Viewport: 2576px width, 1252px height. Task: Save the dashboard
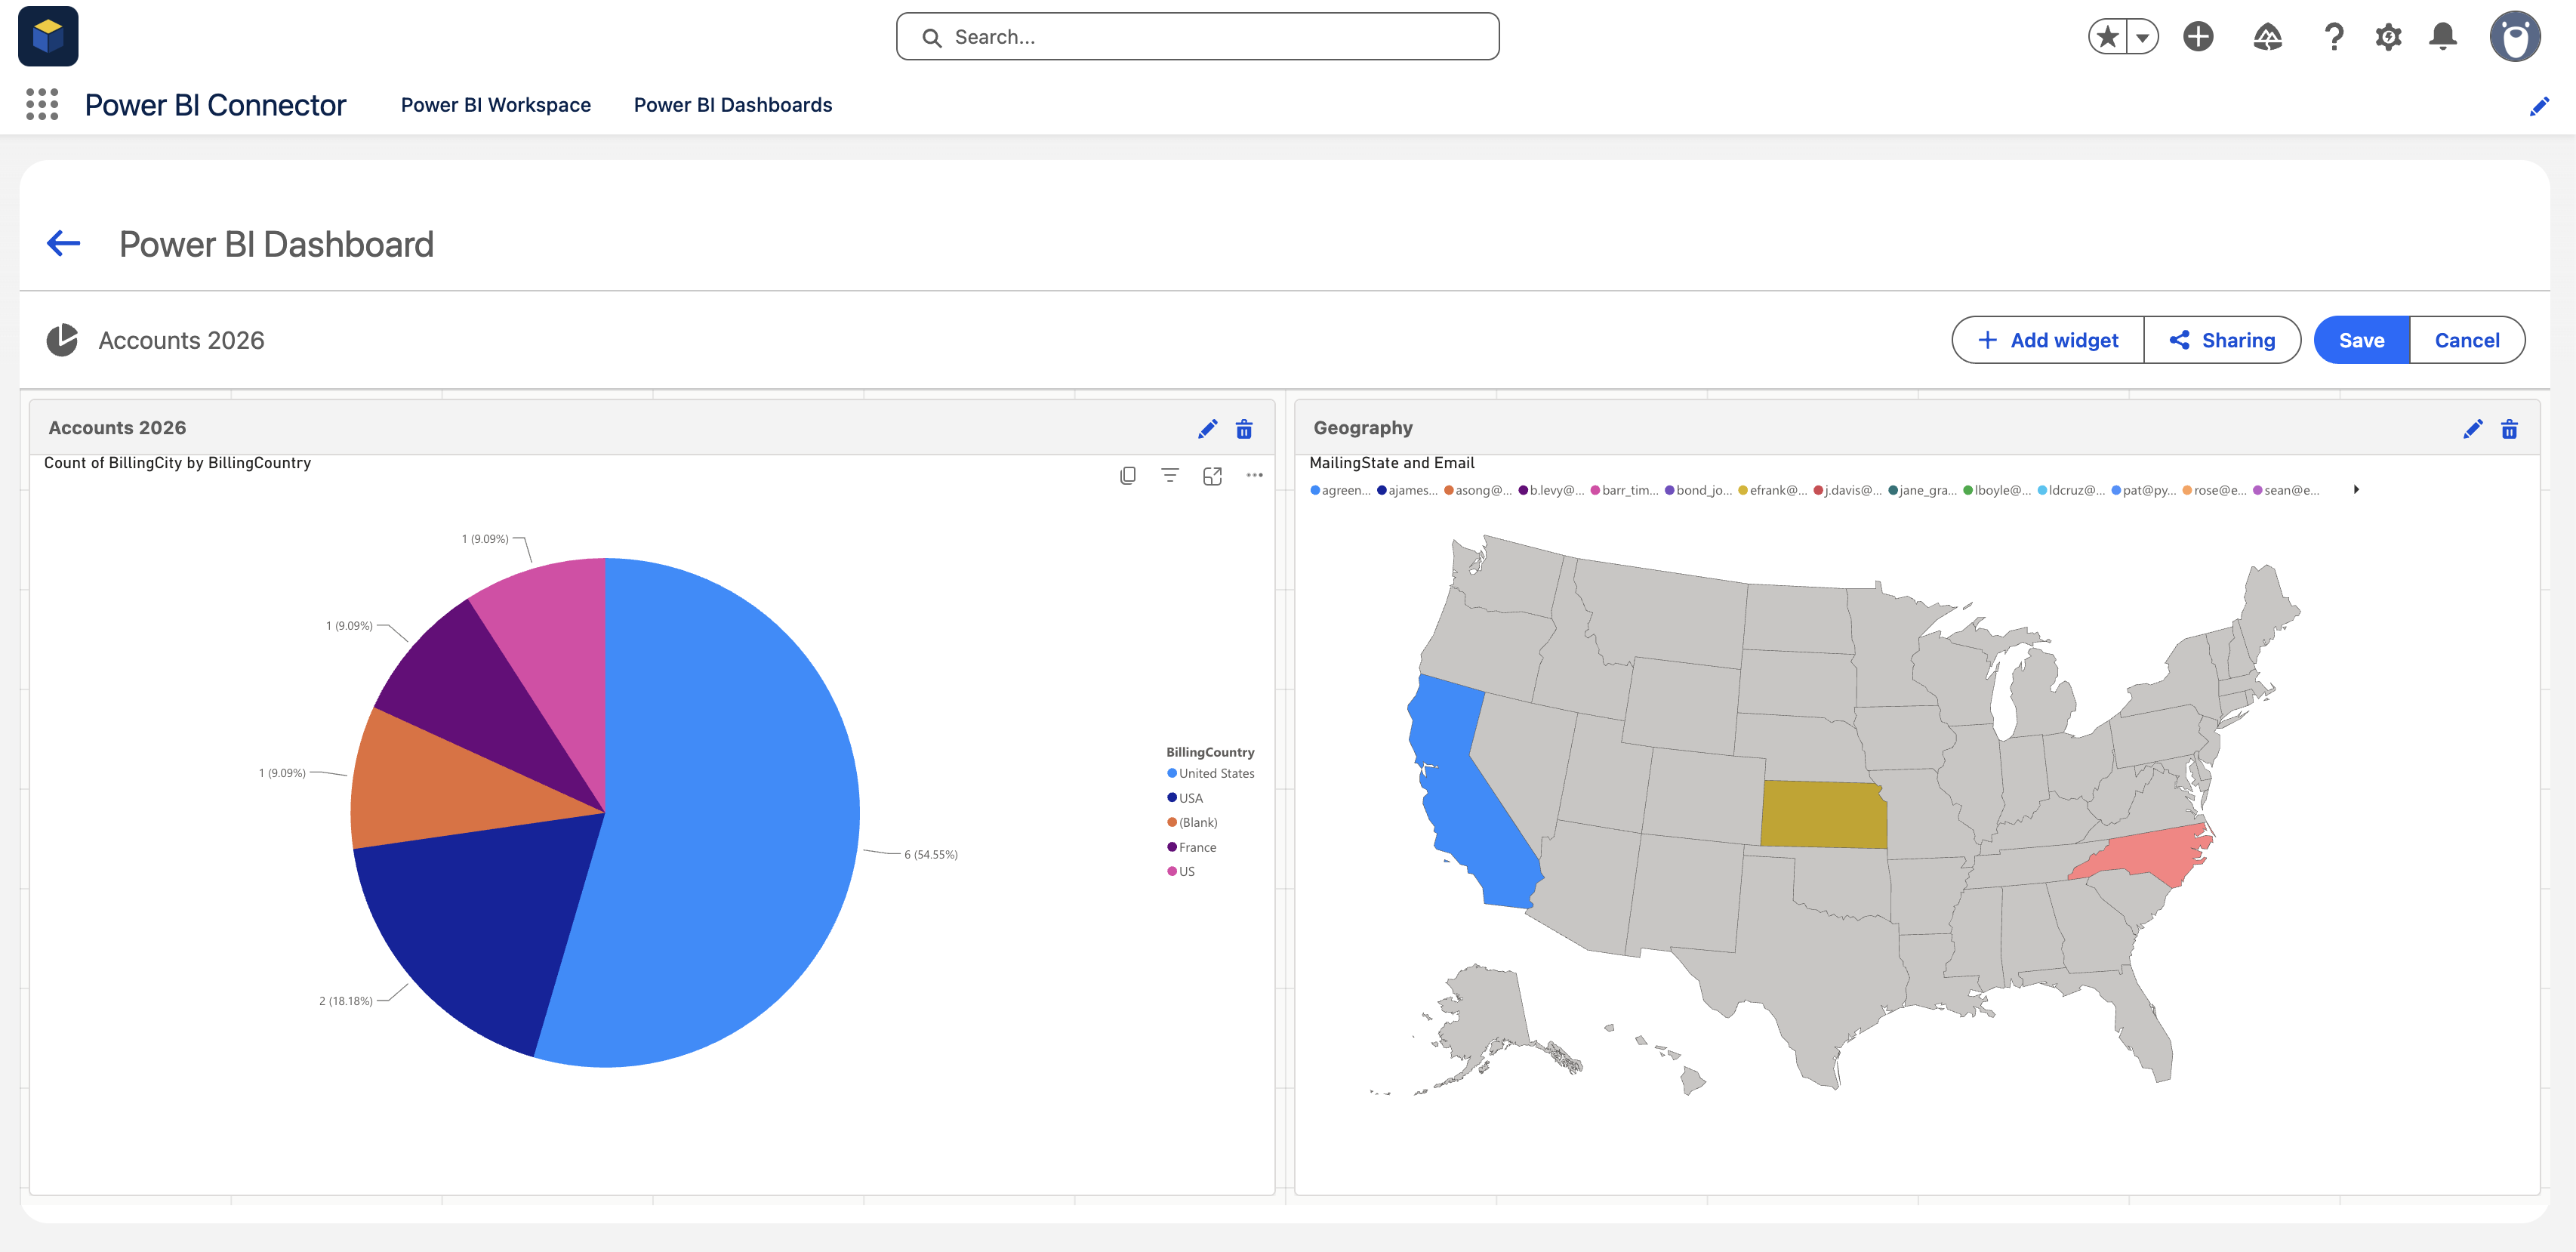point(2361,340)
